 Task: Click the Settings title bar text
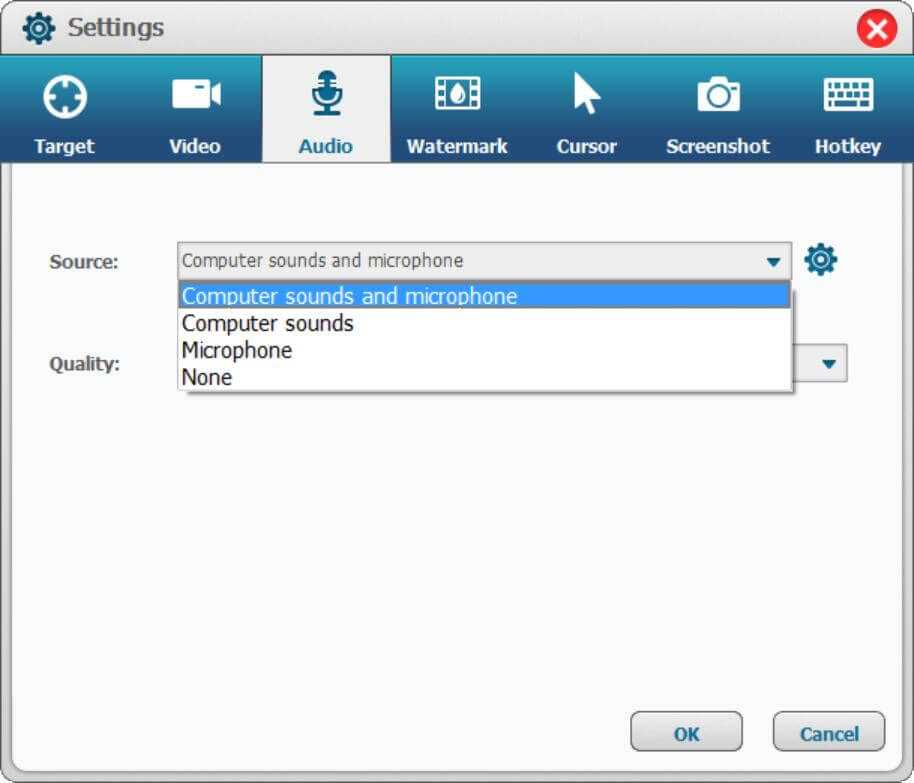116,28
